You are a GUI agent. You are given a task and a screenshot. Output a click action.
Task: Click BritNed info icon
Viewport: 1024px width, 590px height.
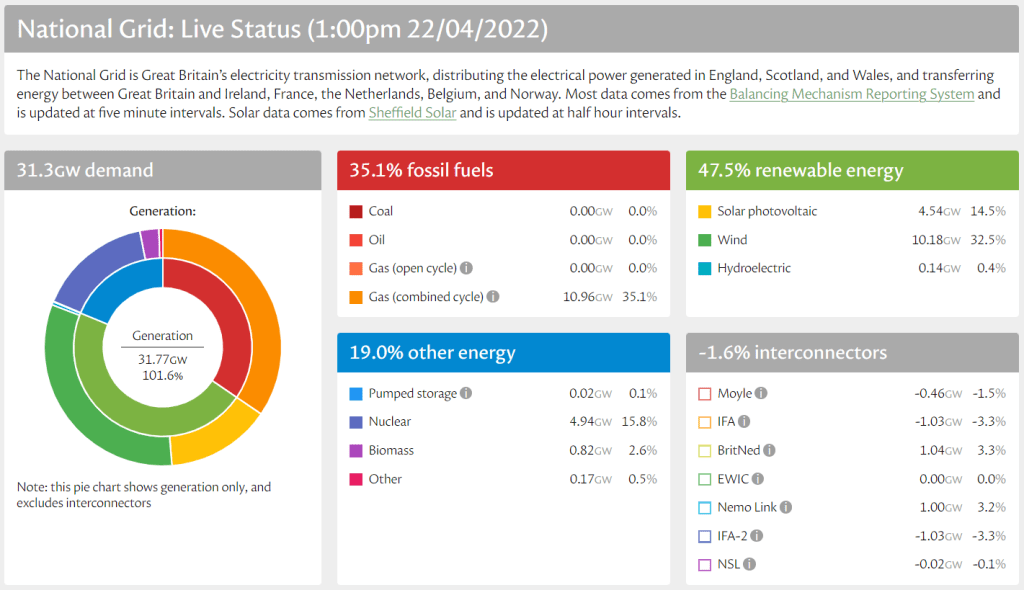click(769, 451)
